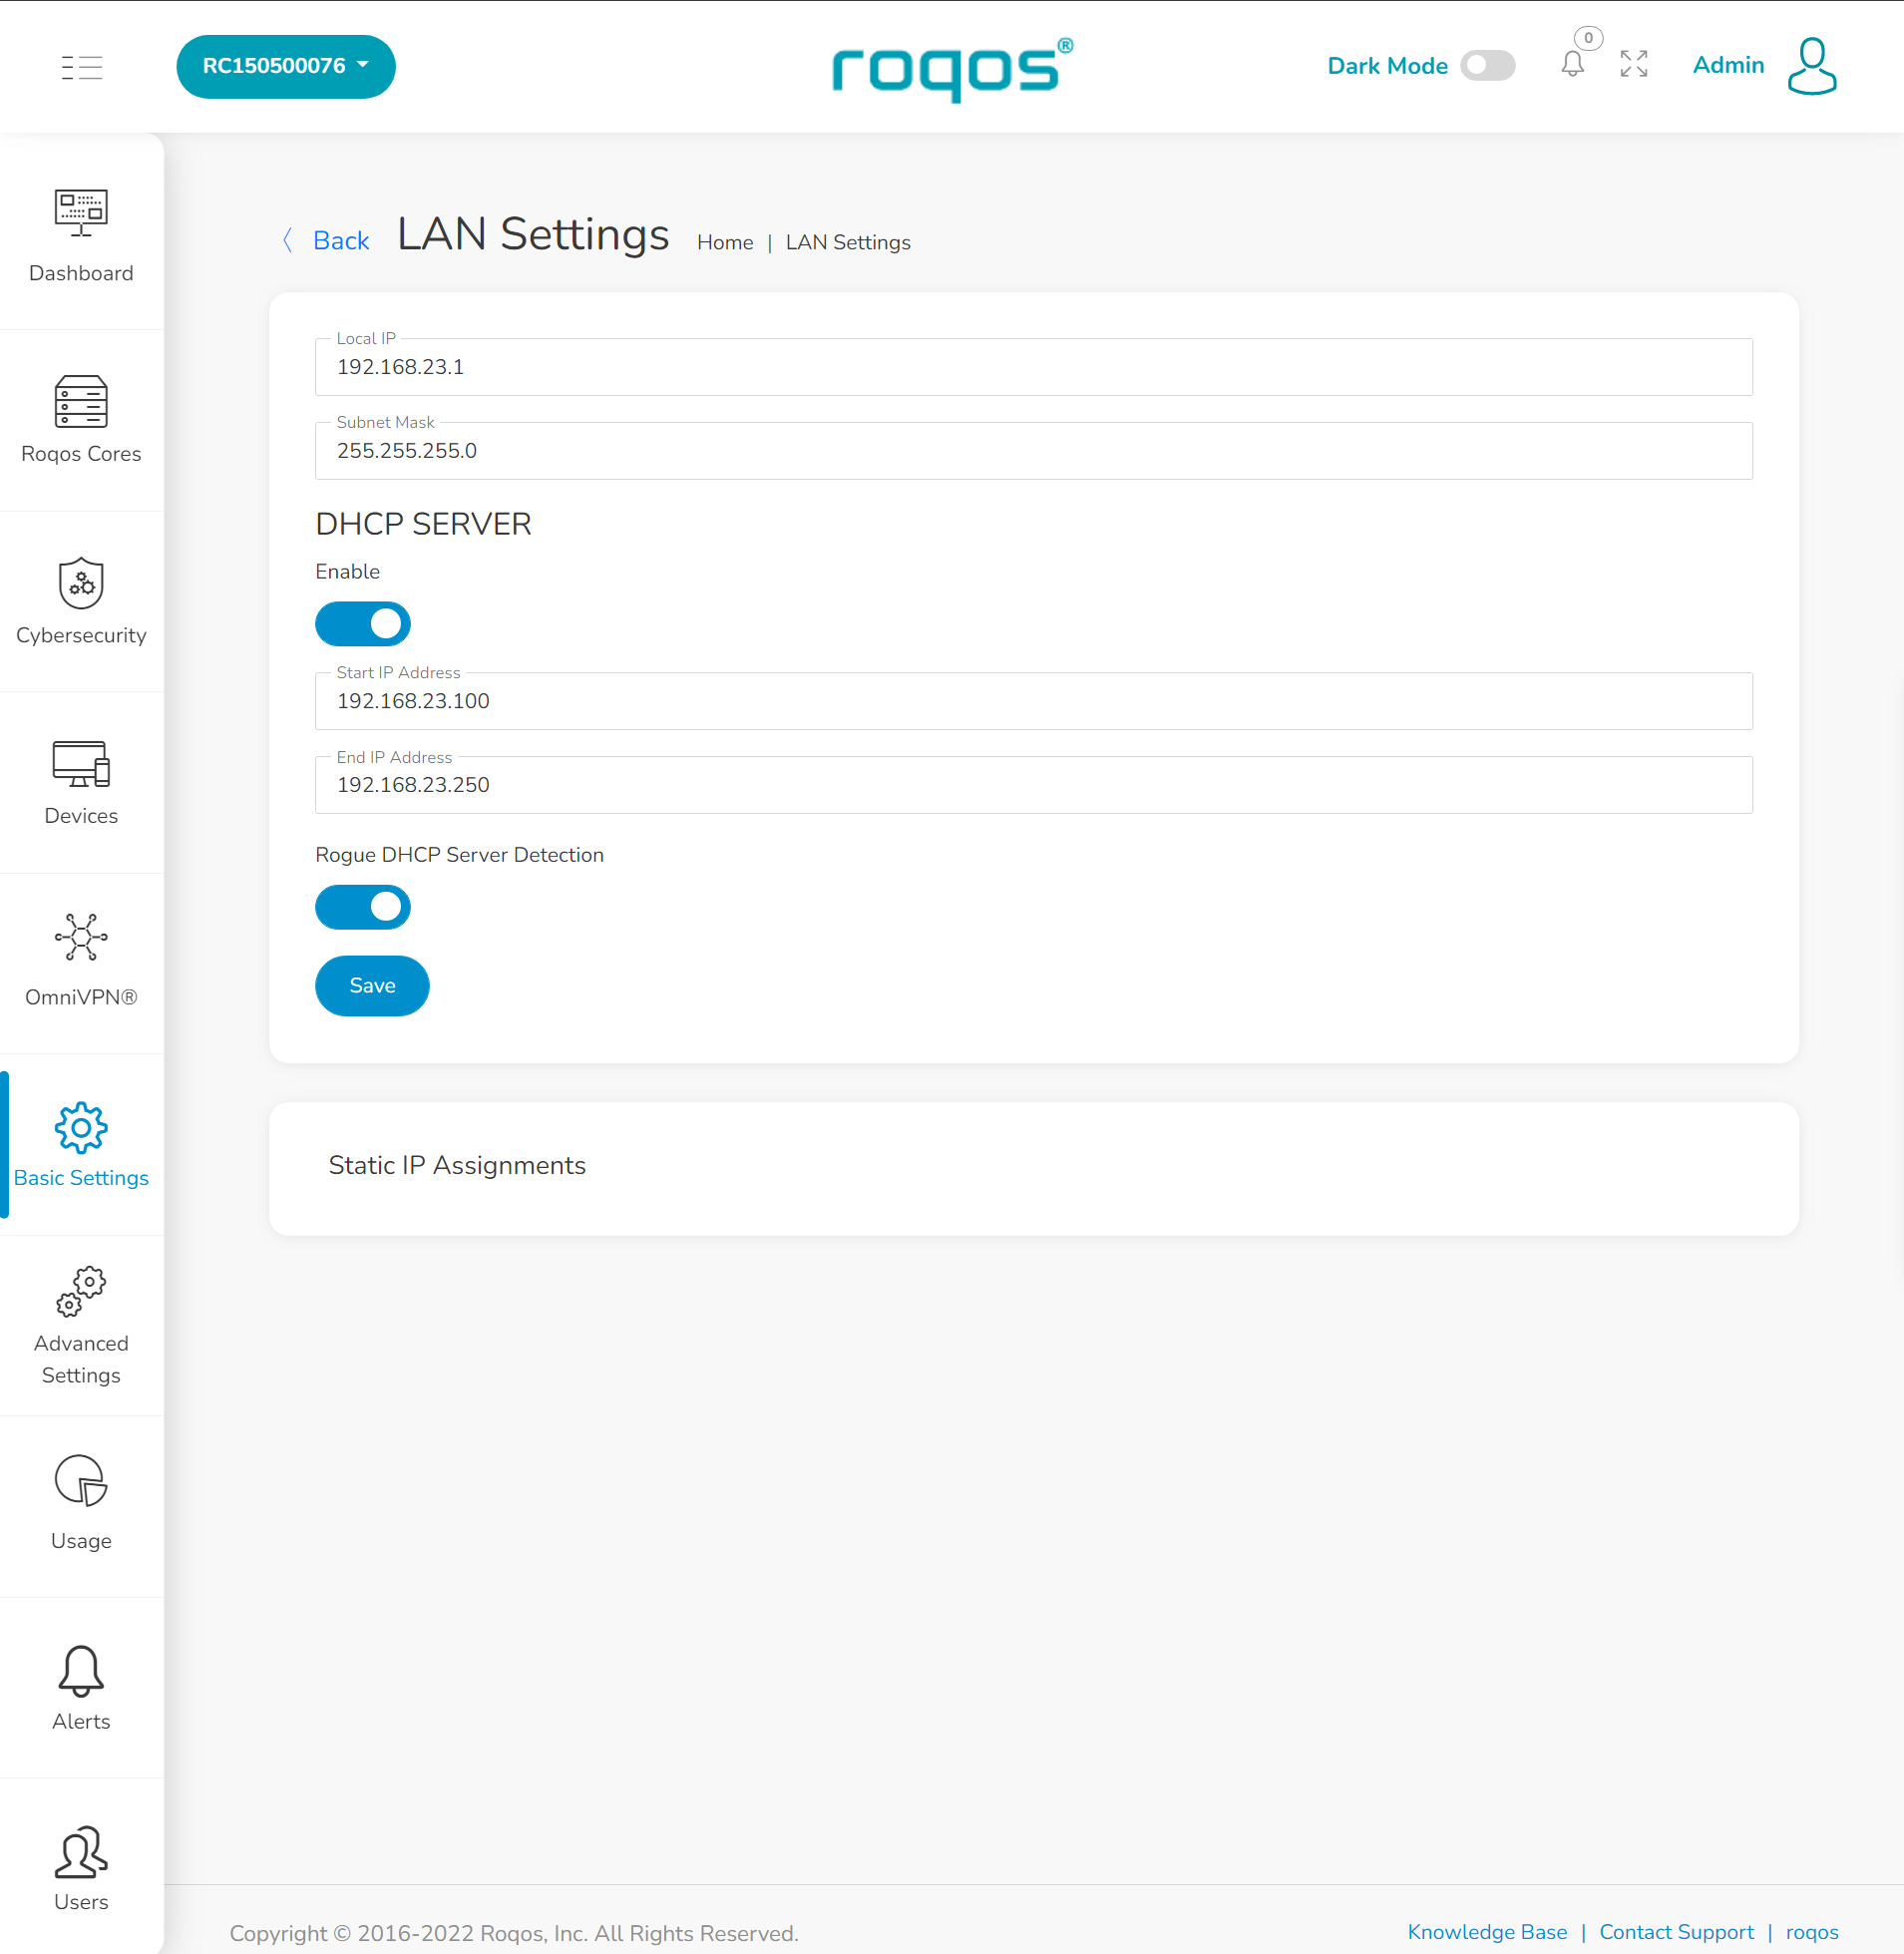Expand Static IP Assignments panel
Image resolution: width=1904 pixels, height=1954 pixels.
1033,1168
